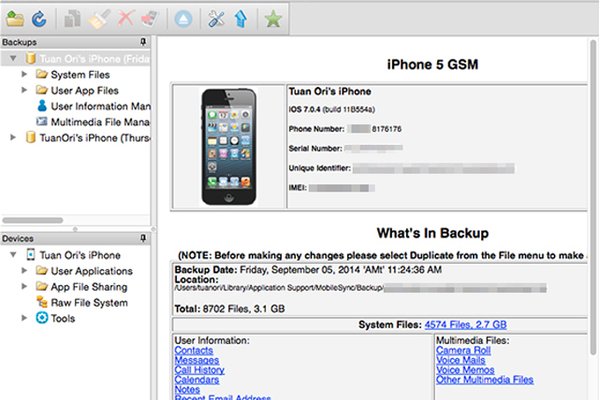Collapse Tuan Ori's iPhone in Devices panel
600x400 pixels.
pos(13,255)
